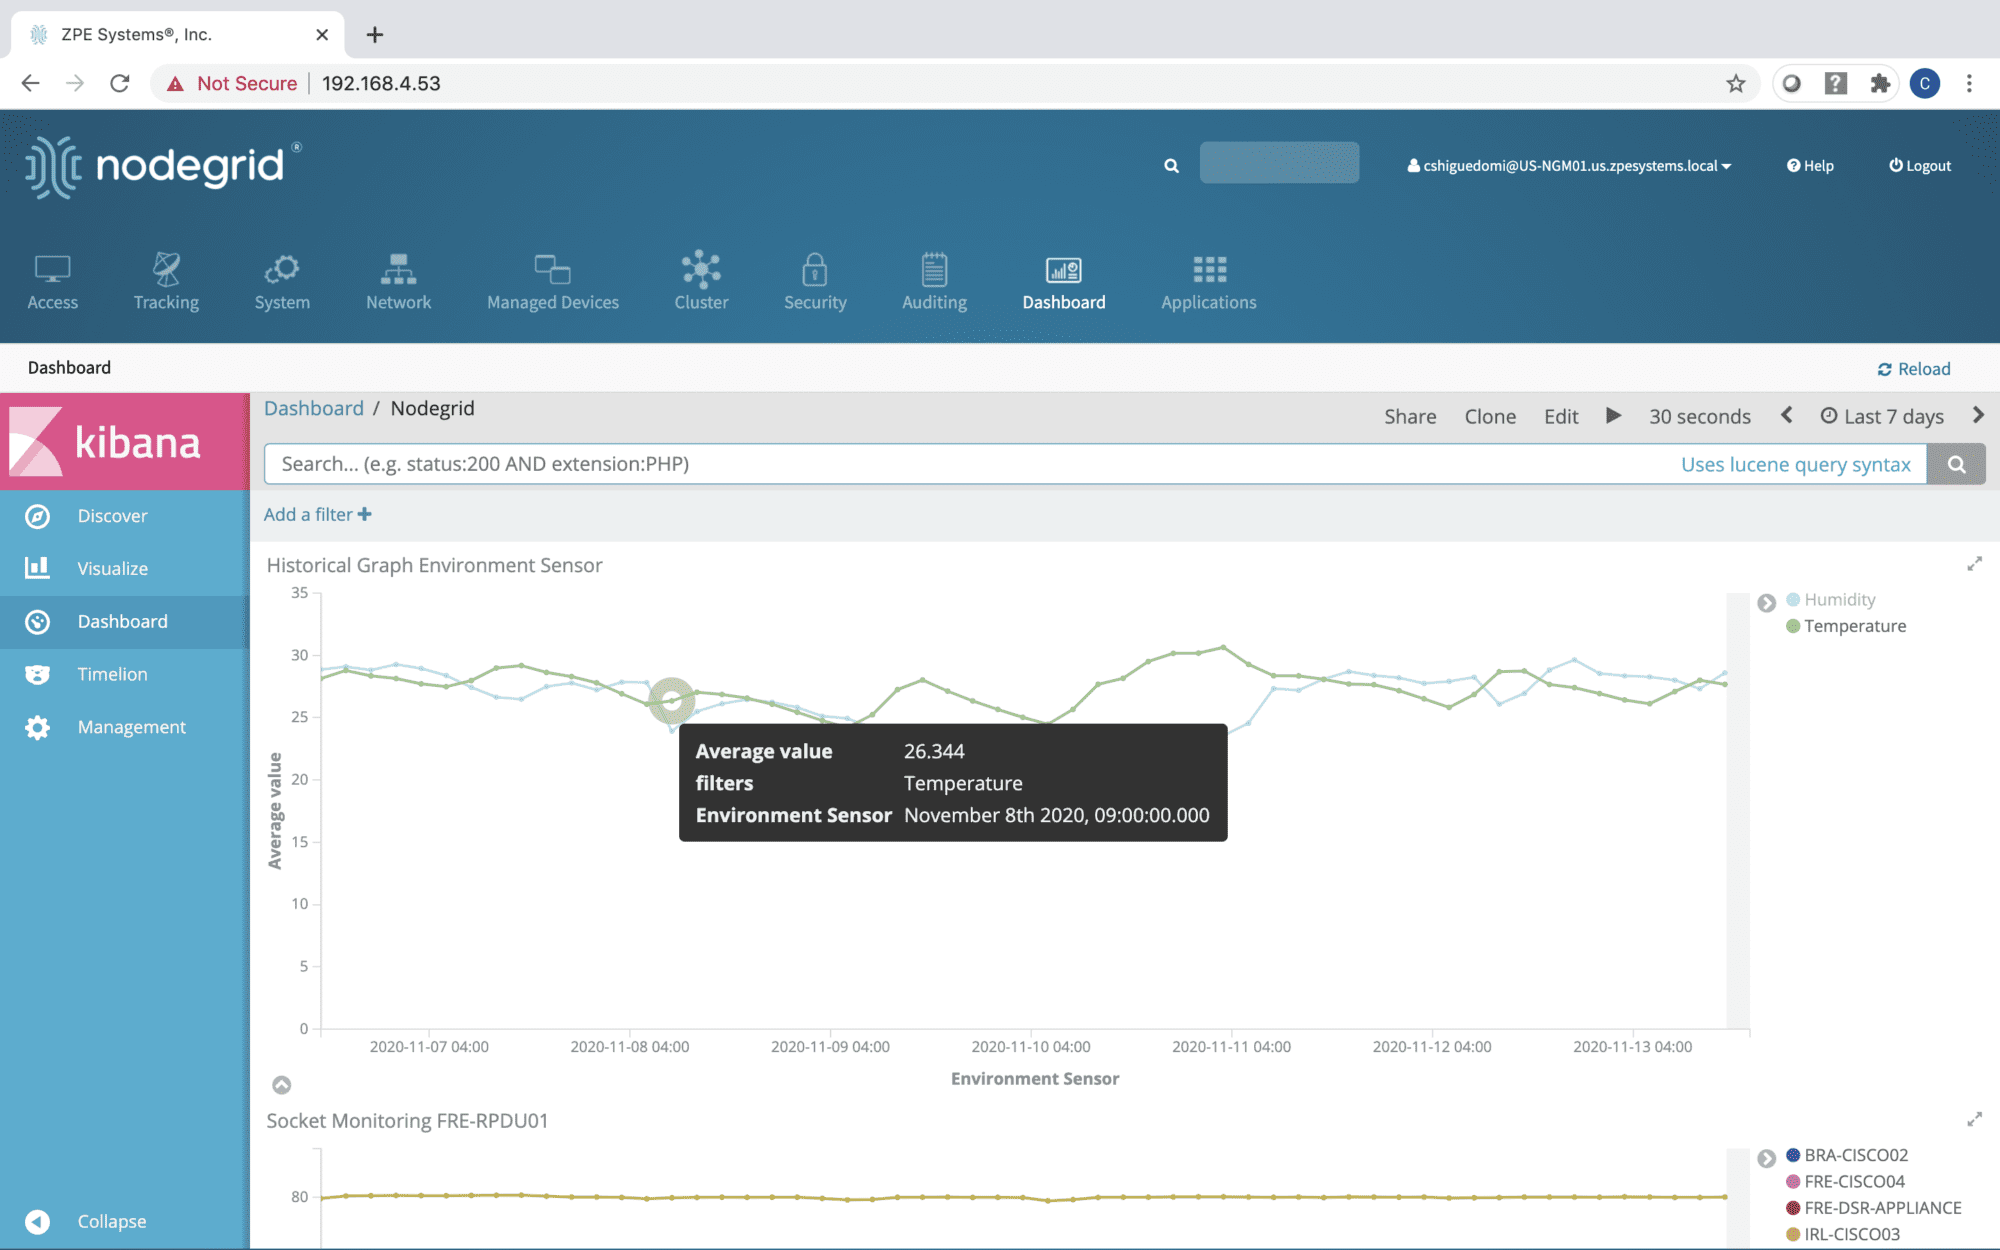2000x1250 pixels.
Task: Click the Reload link
Action: pyautogui.click(x=1914, y=369)
